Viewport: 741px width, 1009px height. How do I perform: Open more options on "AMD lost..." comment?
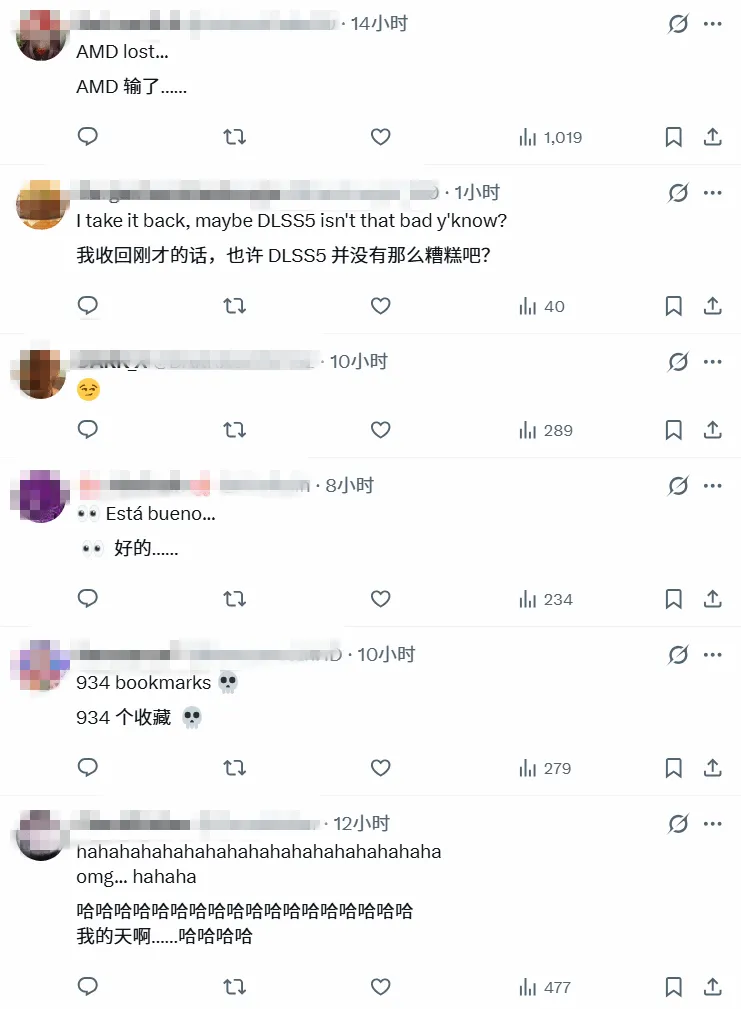click(x=713, y=24)
